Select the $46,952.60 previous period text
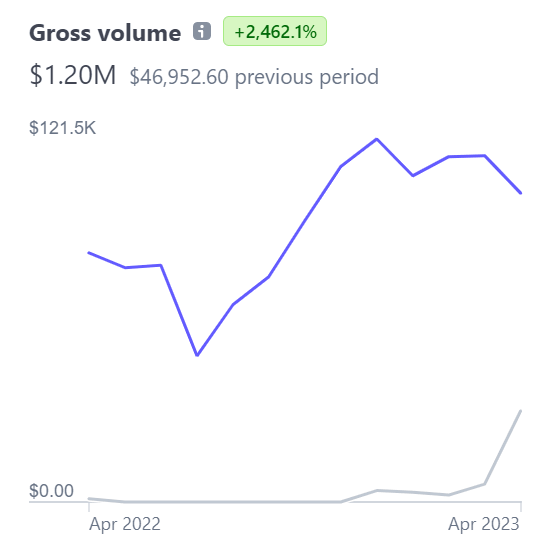 click(x=254, y=76)
